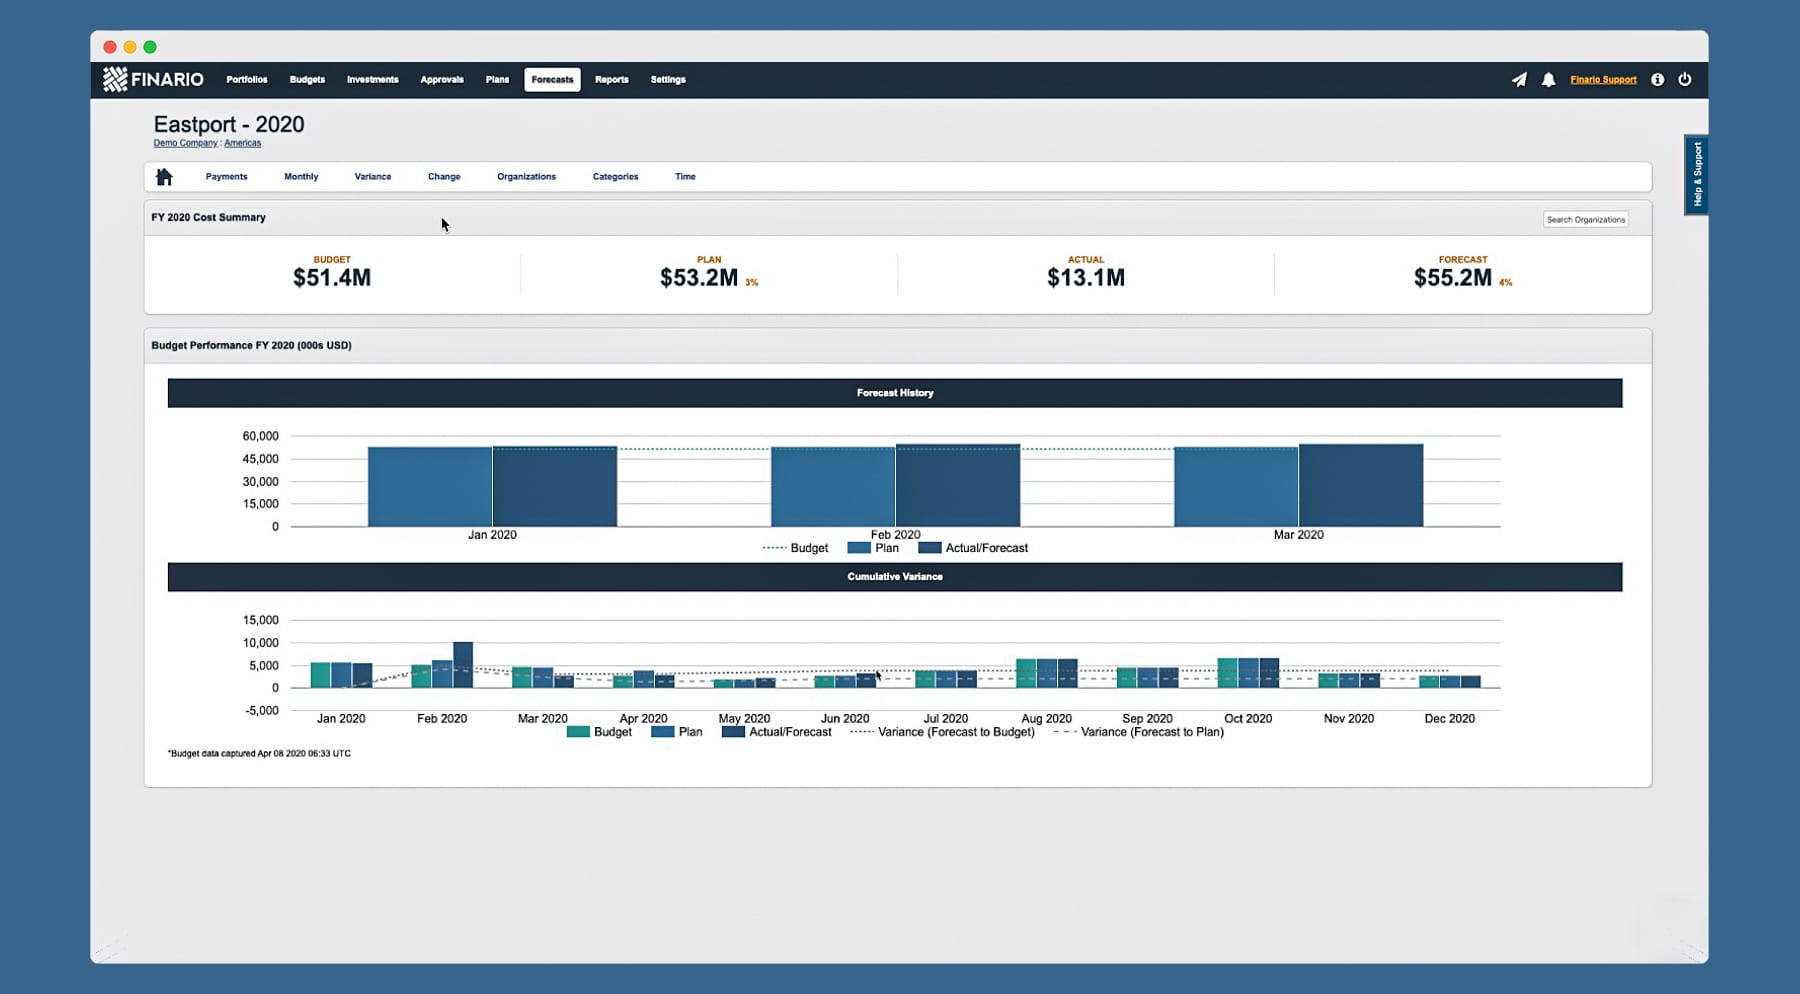Screen dimensions: 1800x994
Task: Toggle Variance (Forecast to Plan) legend
Action: coord(1139,732)
